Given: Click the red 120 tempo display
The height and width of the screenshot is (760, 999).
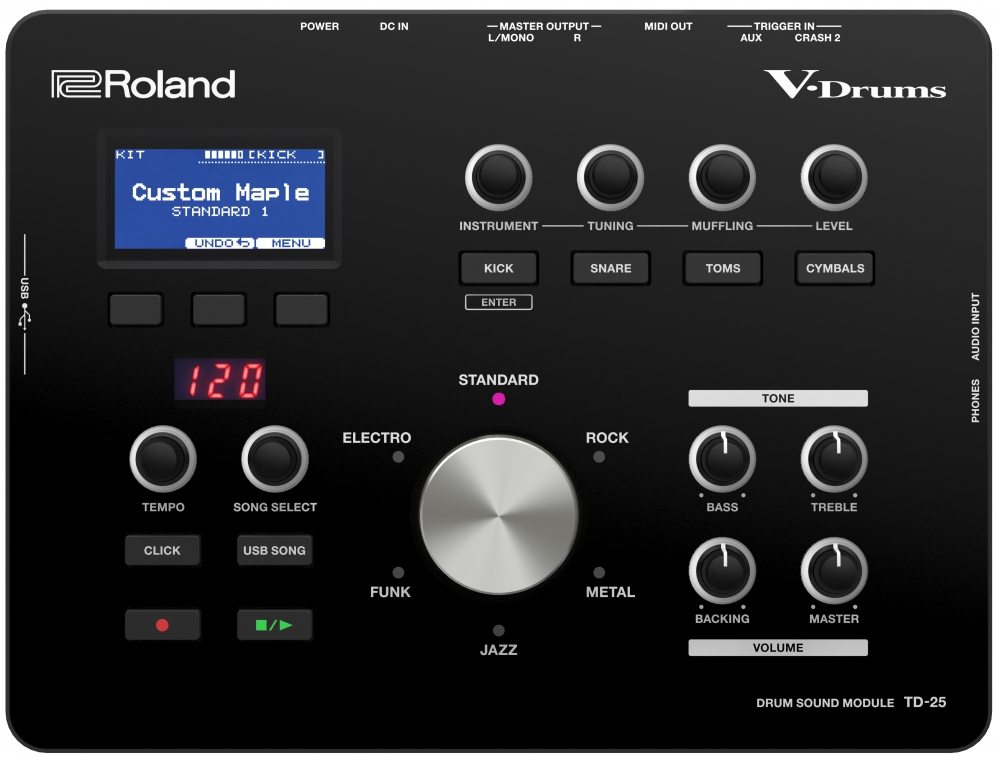Looking at the screenshot, I should click(x=220, y=380).
